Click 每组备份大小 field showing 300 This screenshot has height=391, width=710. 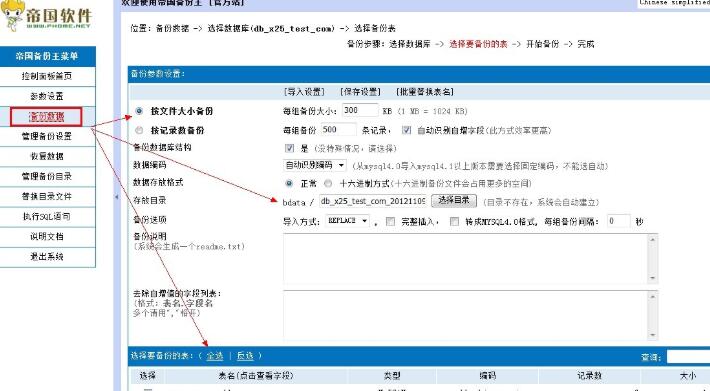360,110
